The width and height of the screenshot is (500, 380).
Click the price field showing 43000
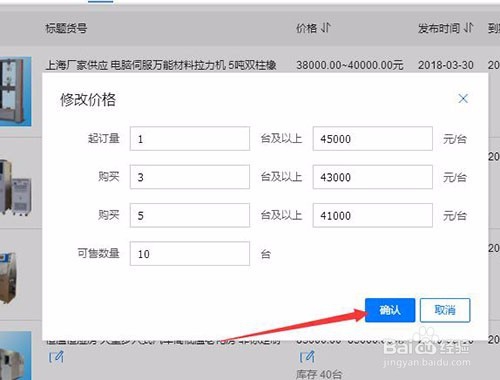[x=373, y=177]
